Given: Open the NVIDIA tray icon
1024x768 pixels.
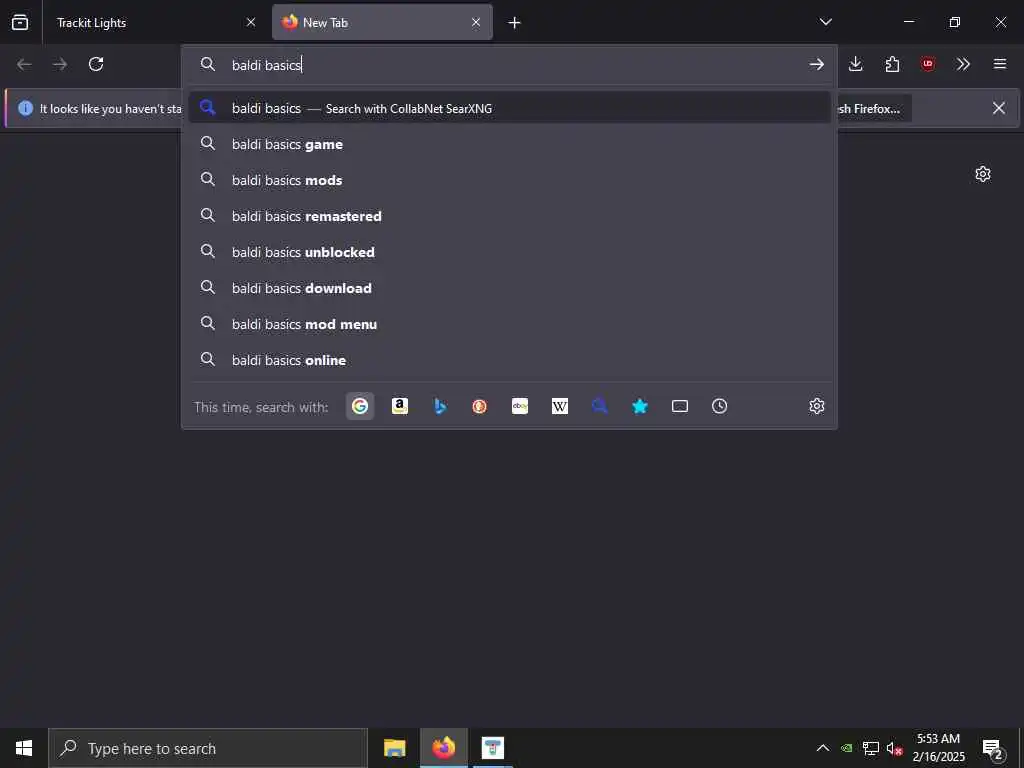Looking at the screenshot, I should pyautogui.click(x=846, y=748).
